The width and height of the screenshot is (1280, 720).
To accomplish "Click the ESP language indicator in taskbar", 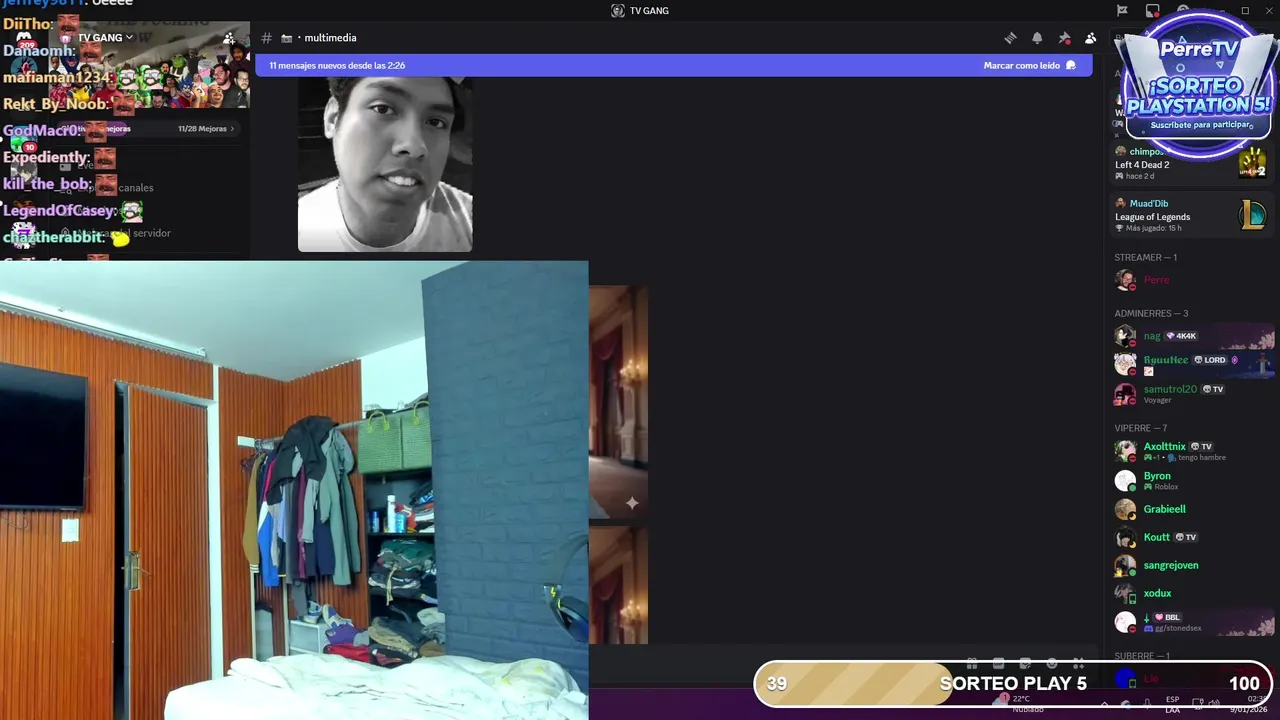I will 1172,704.
